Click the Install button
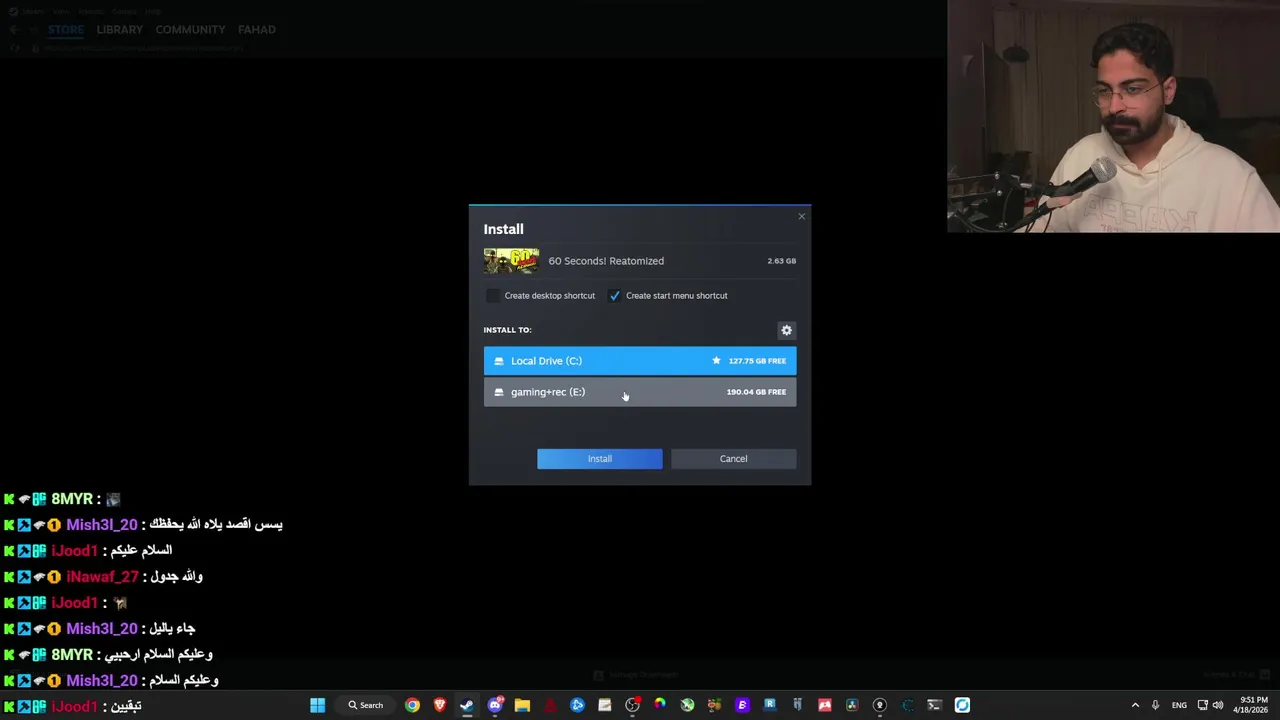1280x720 pixels. (x=599, y=459)
